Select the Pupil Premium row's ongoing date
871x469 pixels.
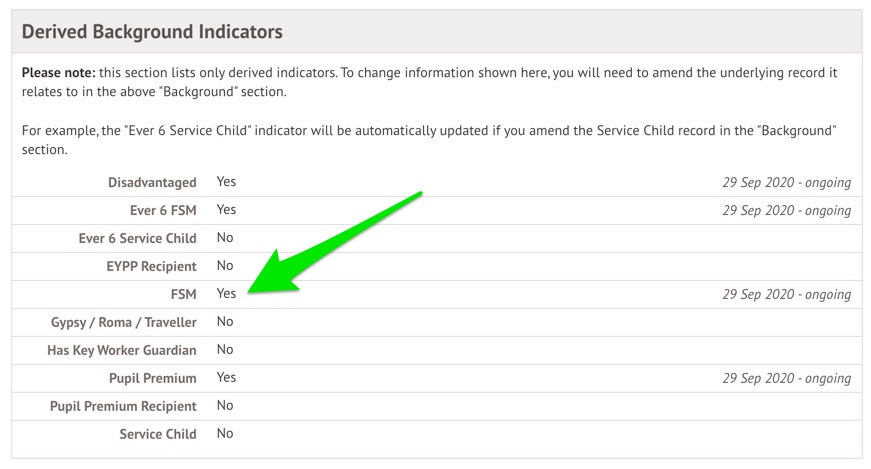point(786,379)
